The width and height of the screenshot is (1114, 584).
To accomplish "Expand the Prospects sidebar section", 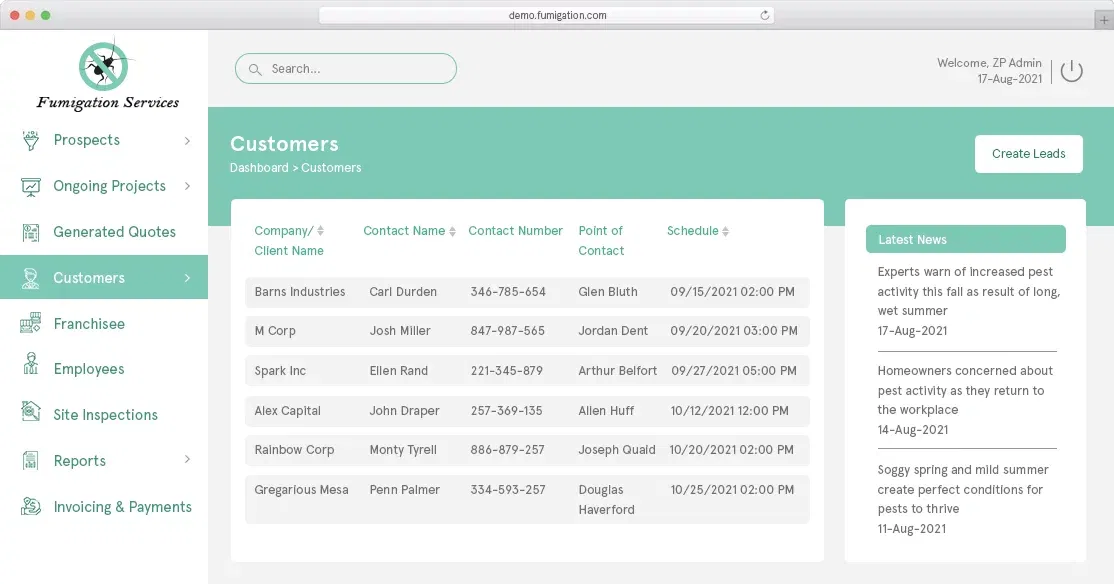I will pos(188,140).
